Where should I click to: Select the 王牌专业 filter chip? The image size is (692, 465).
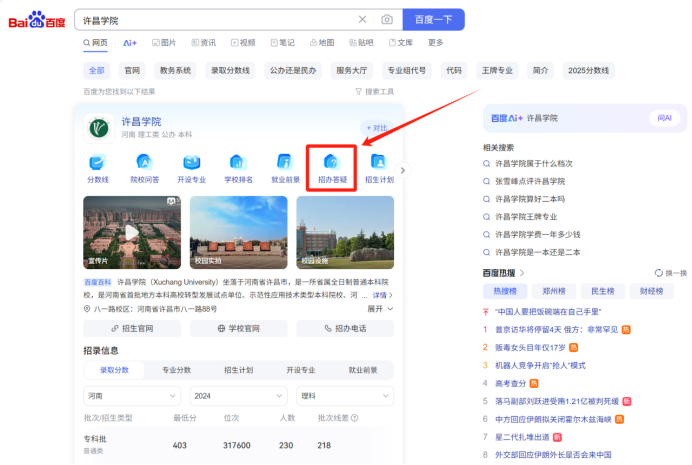point(497,71)
